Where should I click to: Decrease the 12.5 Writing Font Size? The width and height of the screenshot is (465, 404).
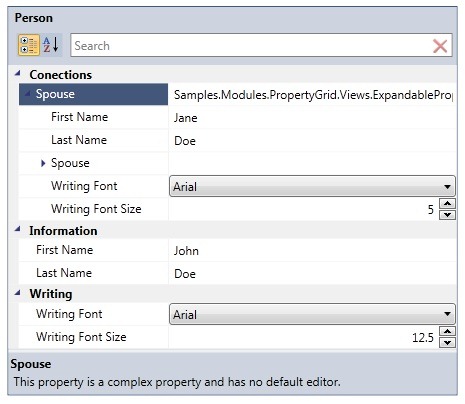(x=447, y=342)
